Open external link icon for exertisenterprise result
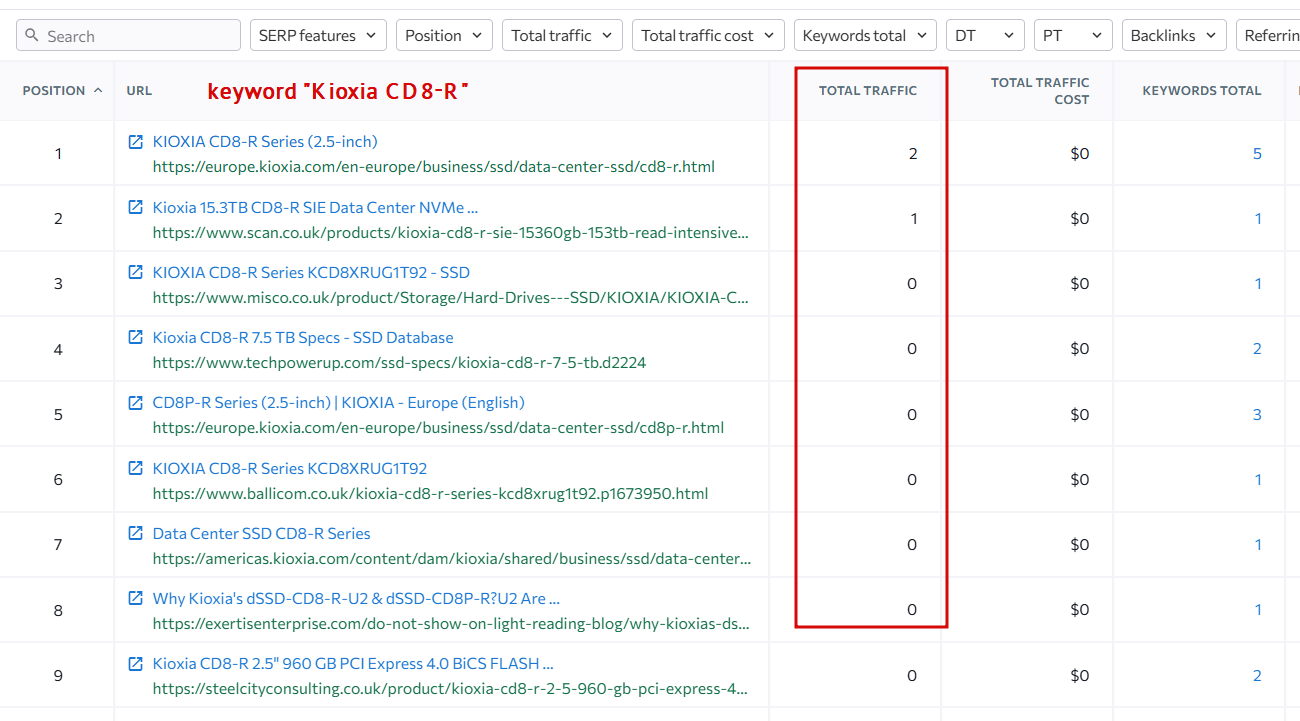1300x721 pixels. pyautogui.click(x=136, y=598)
